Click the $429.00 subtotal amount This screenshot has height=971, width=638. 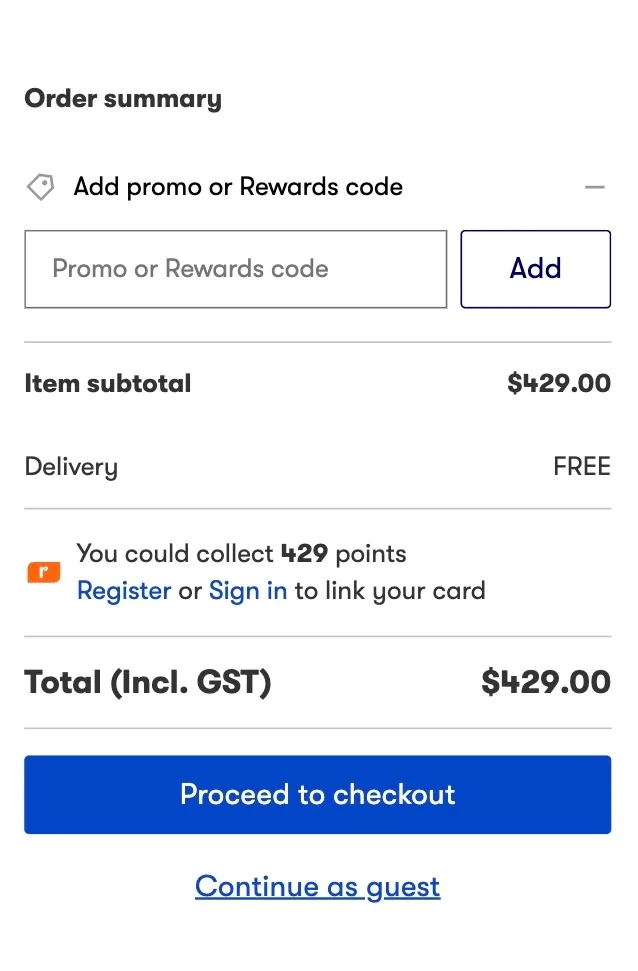558,383
